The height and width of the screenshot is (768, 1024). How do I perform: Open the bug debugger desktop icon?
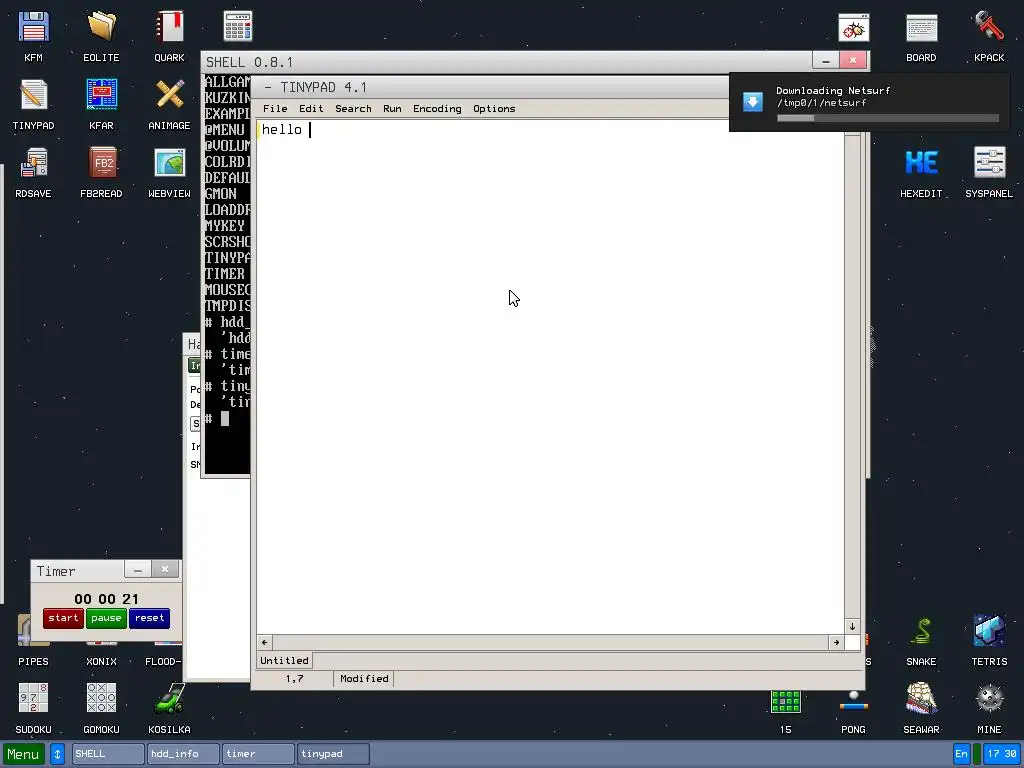pyautogui.click(x=854, y=27)
